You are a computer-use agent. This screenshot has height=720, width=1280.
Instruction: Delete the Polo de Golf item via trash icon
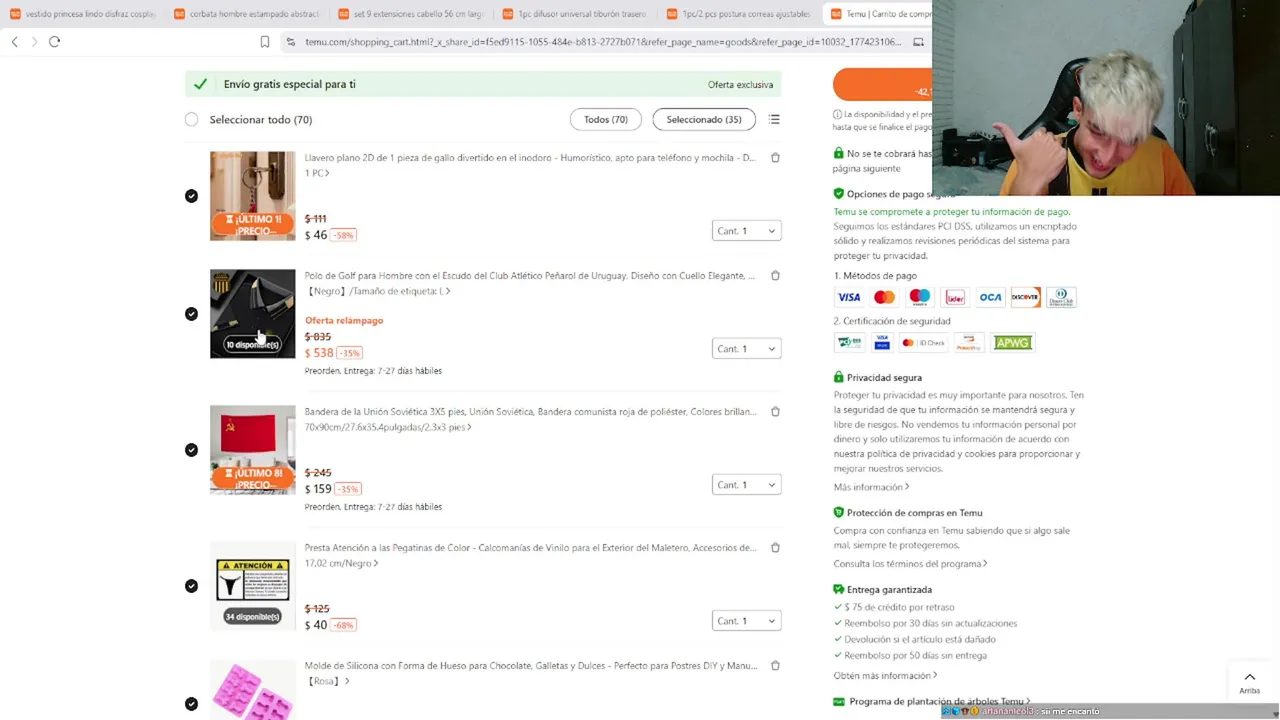tap(775, 276)
